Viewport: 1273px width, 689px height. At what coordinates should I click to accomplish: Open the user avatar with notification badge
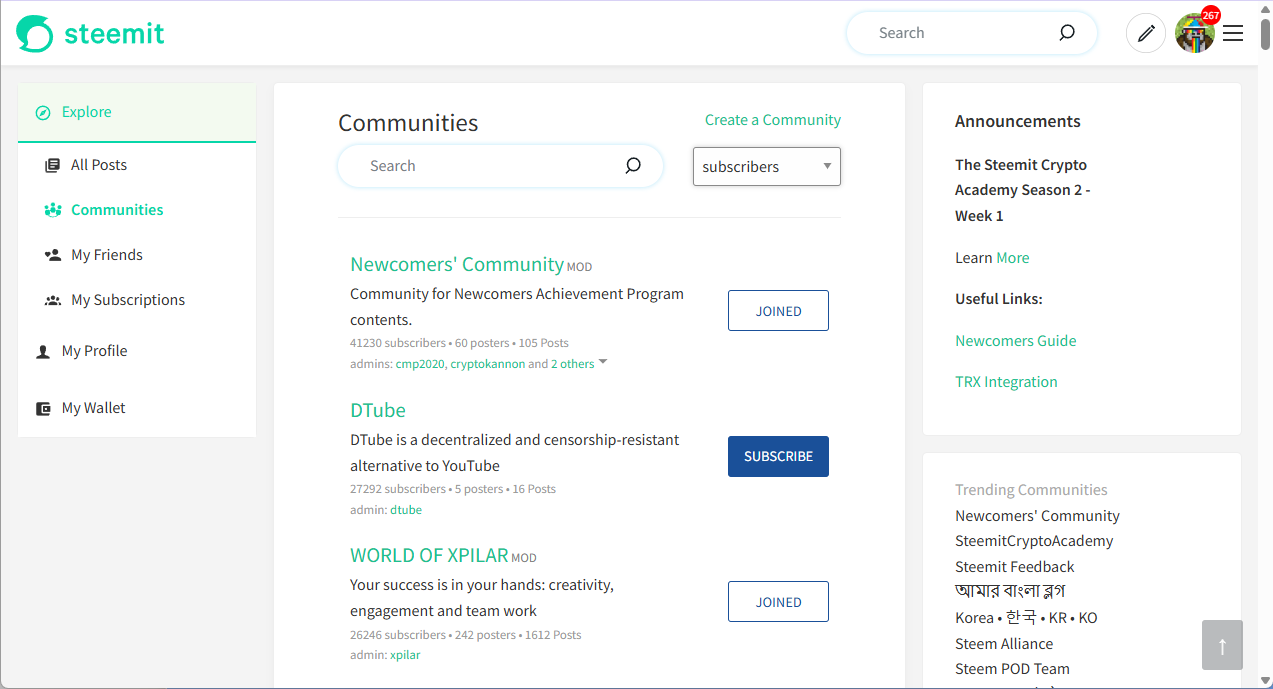1195,33
